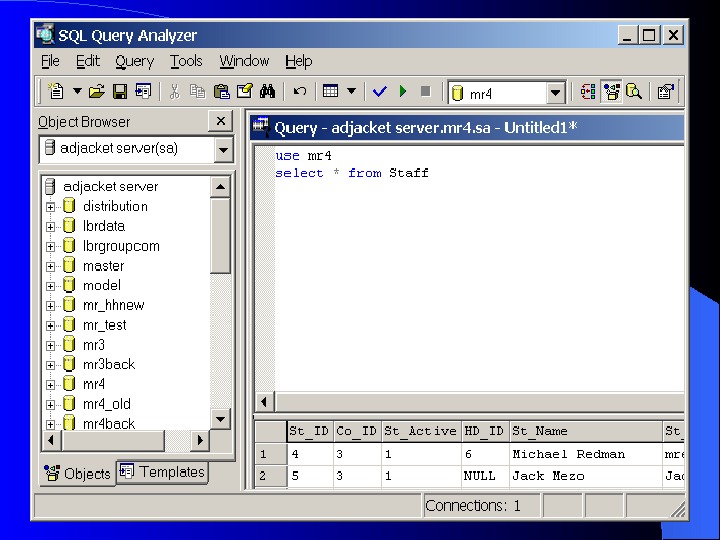Open the adjacket server(sa) dropdown

[x=224, y=150]
